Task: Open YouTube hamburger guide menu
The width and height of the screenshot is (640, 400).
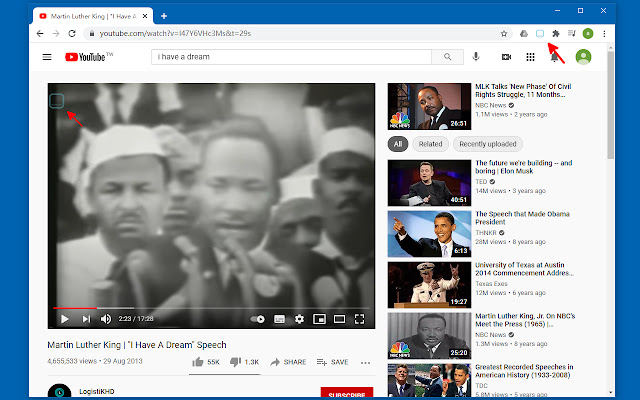Action: [x=47, y=57]
